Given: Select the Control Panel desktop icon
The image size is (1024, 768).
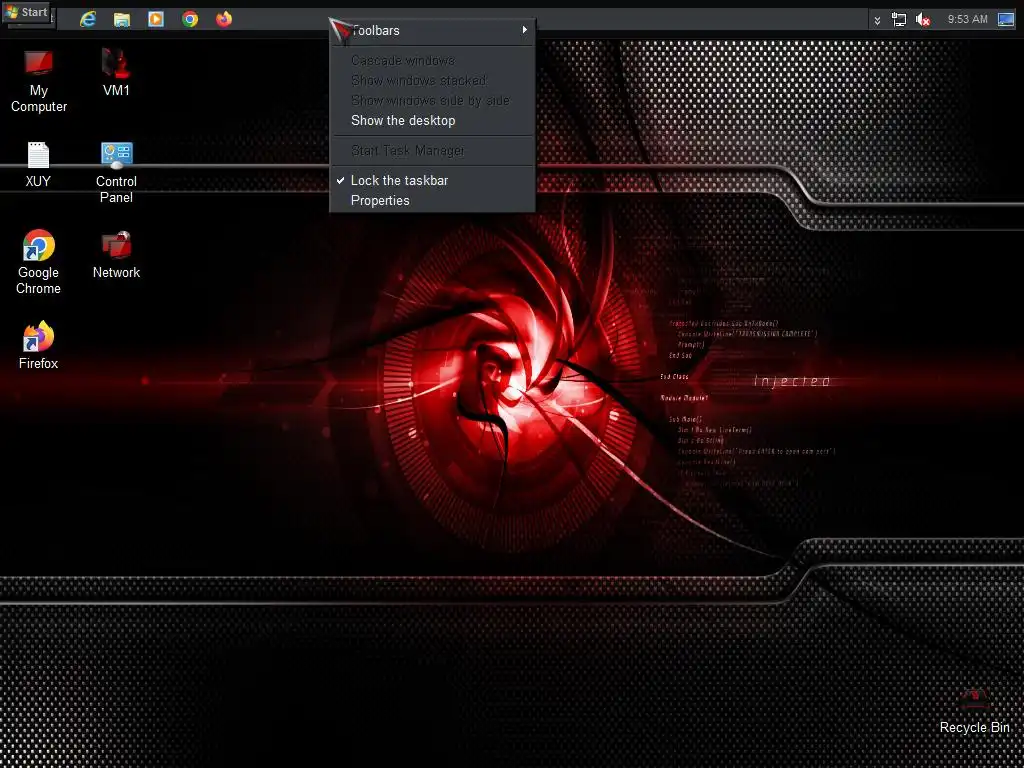Looking at the screenshot, I should (x=116, y=172).
